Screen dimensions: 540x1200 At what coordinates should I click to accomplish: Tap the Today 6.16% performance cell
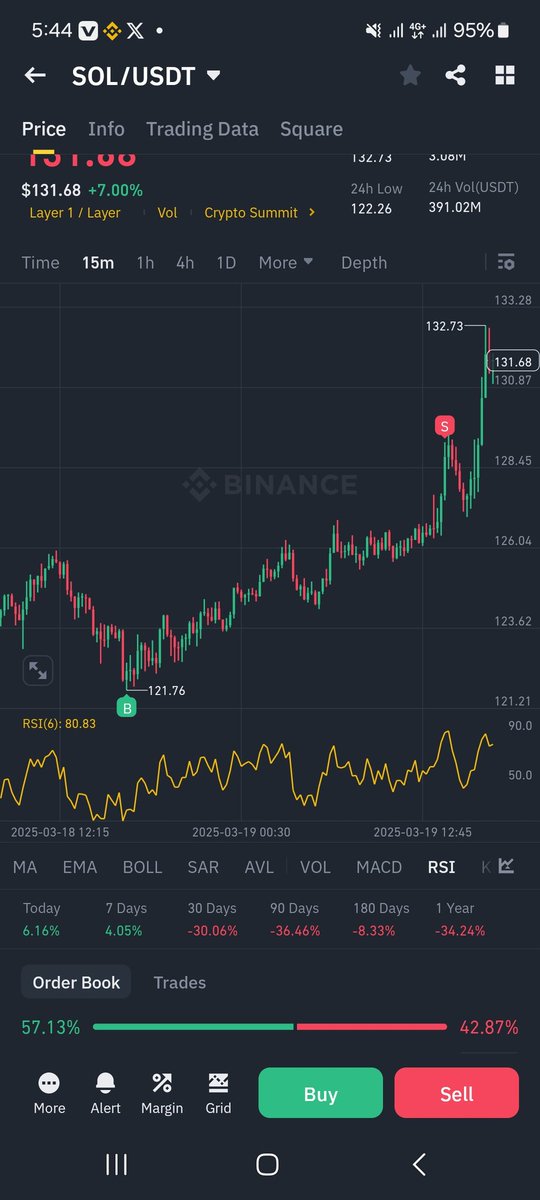pos(42,919)
